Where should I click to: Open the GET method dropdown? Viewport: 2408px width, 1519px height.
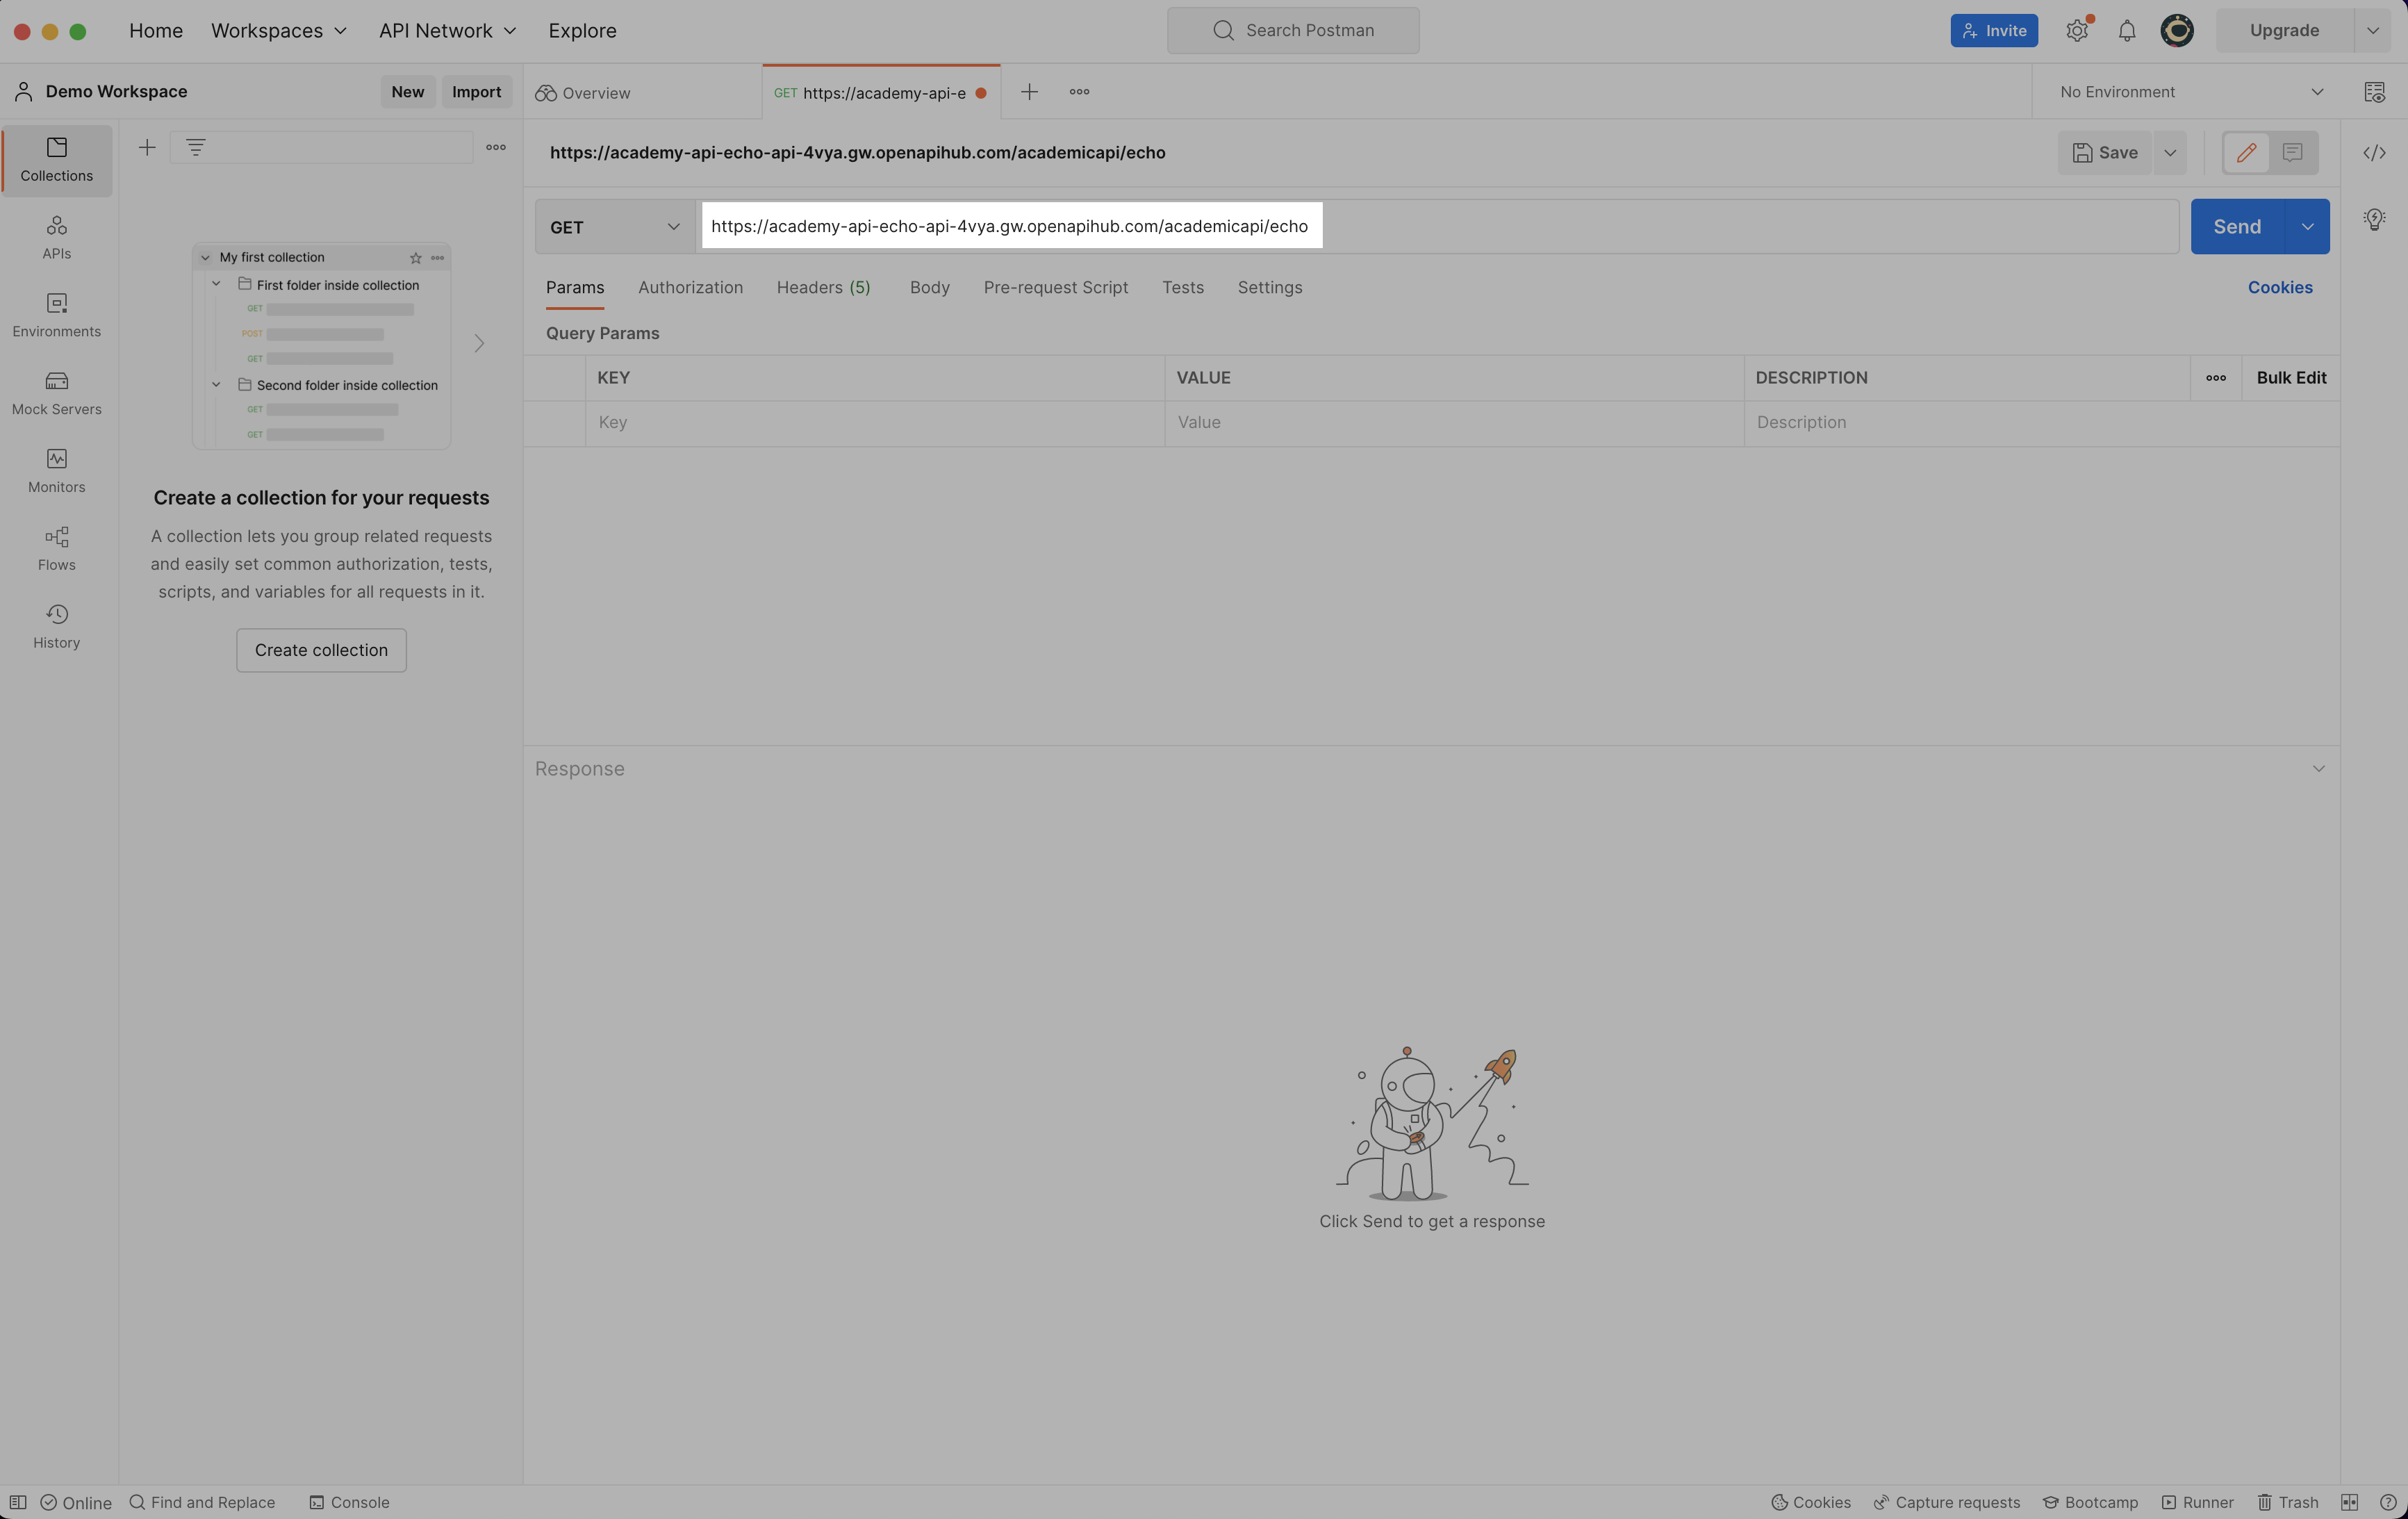[614, 227]
